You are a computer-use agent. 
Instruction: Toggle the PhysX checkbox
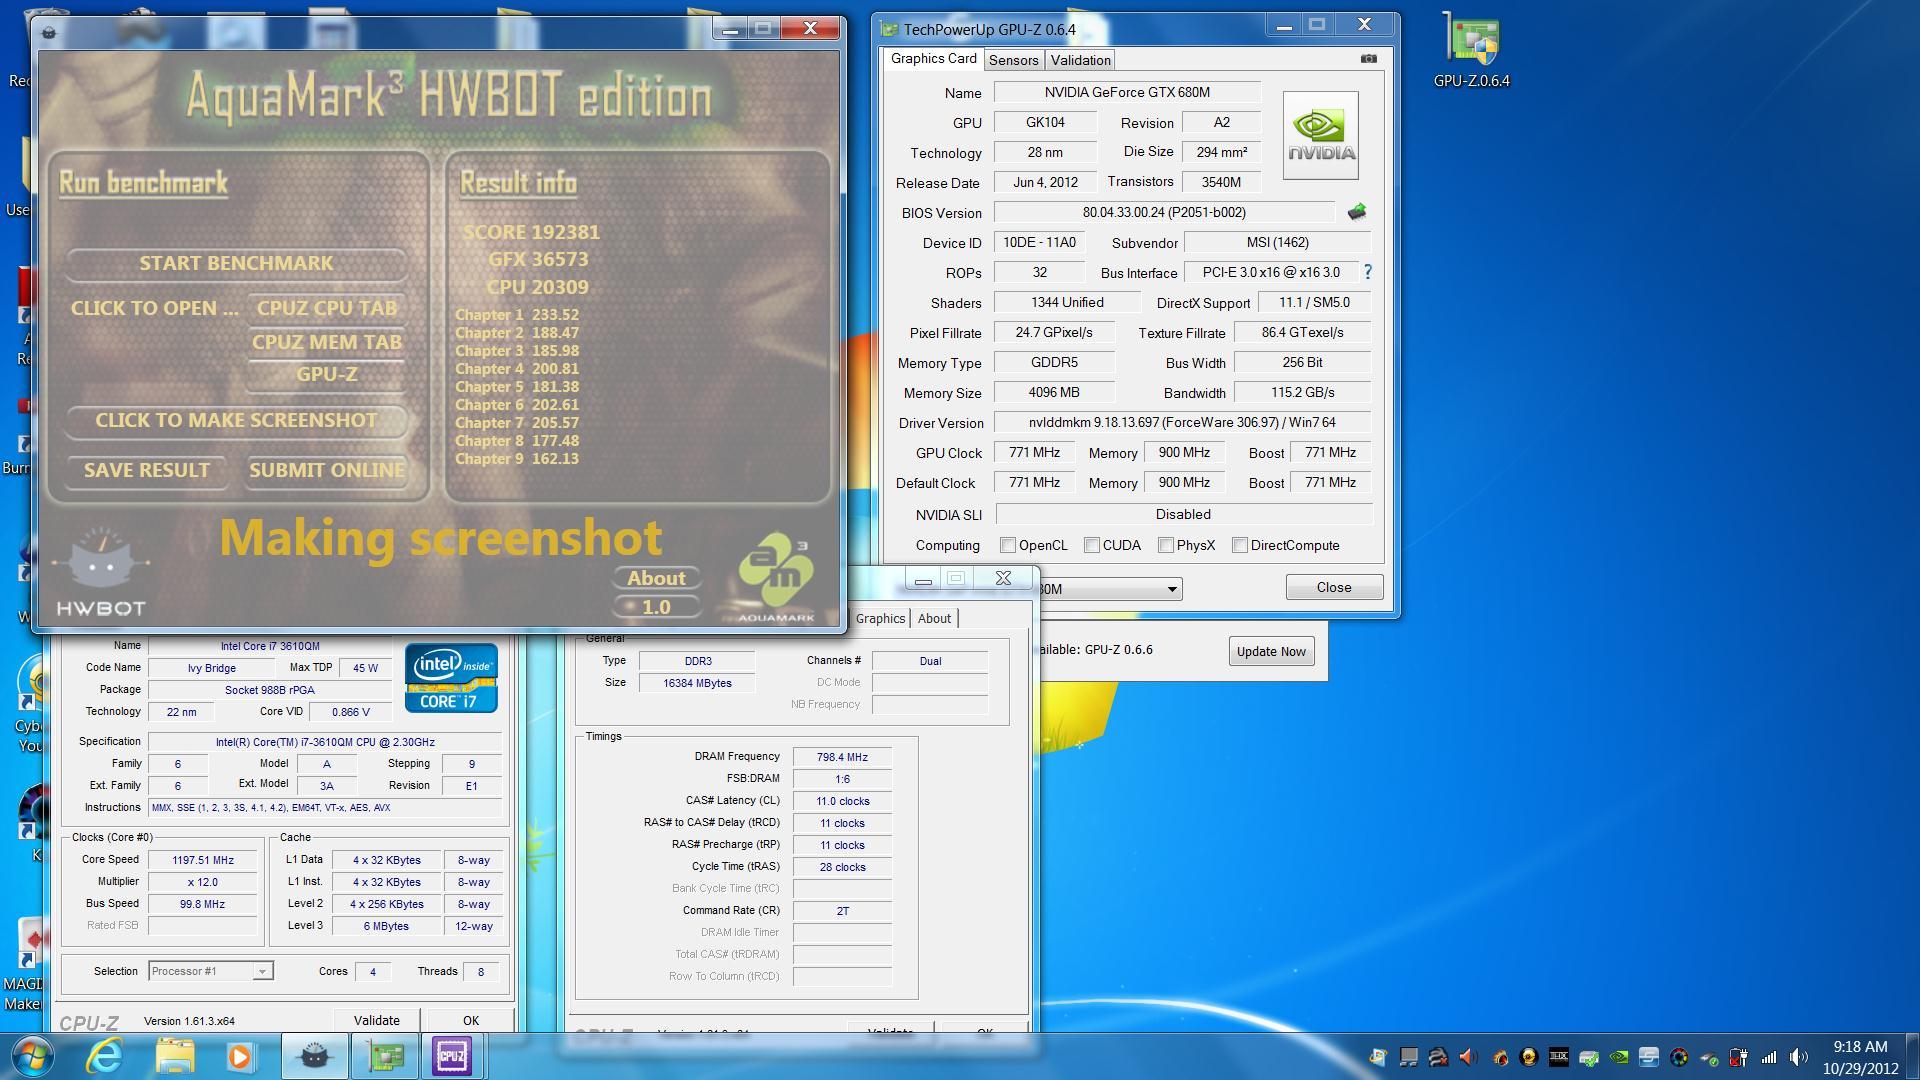(x=1166, y=545)
